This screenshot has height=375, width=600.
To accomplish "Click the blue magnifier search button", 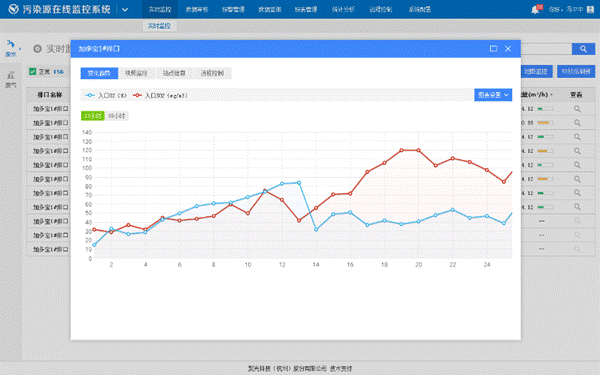I will 583,49.
